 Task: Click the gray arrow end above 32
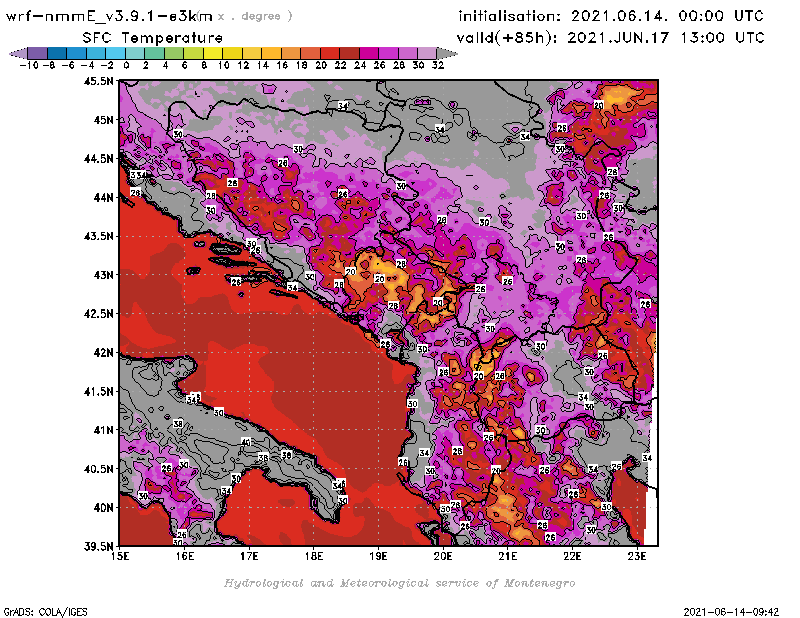tap(446, 53)
